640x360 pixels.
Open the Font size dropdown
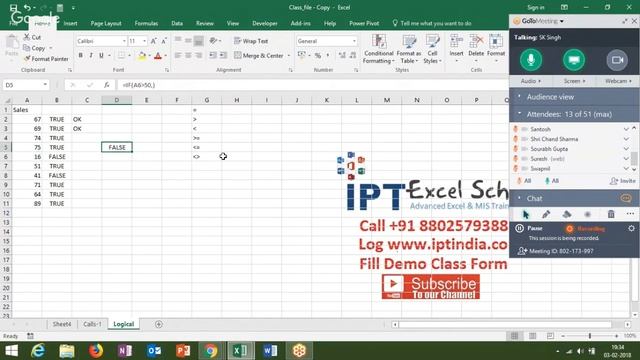pos(144,41)
